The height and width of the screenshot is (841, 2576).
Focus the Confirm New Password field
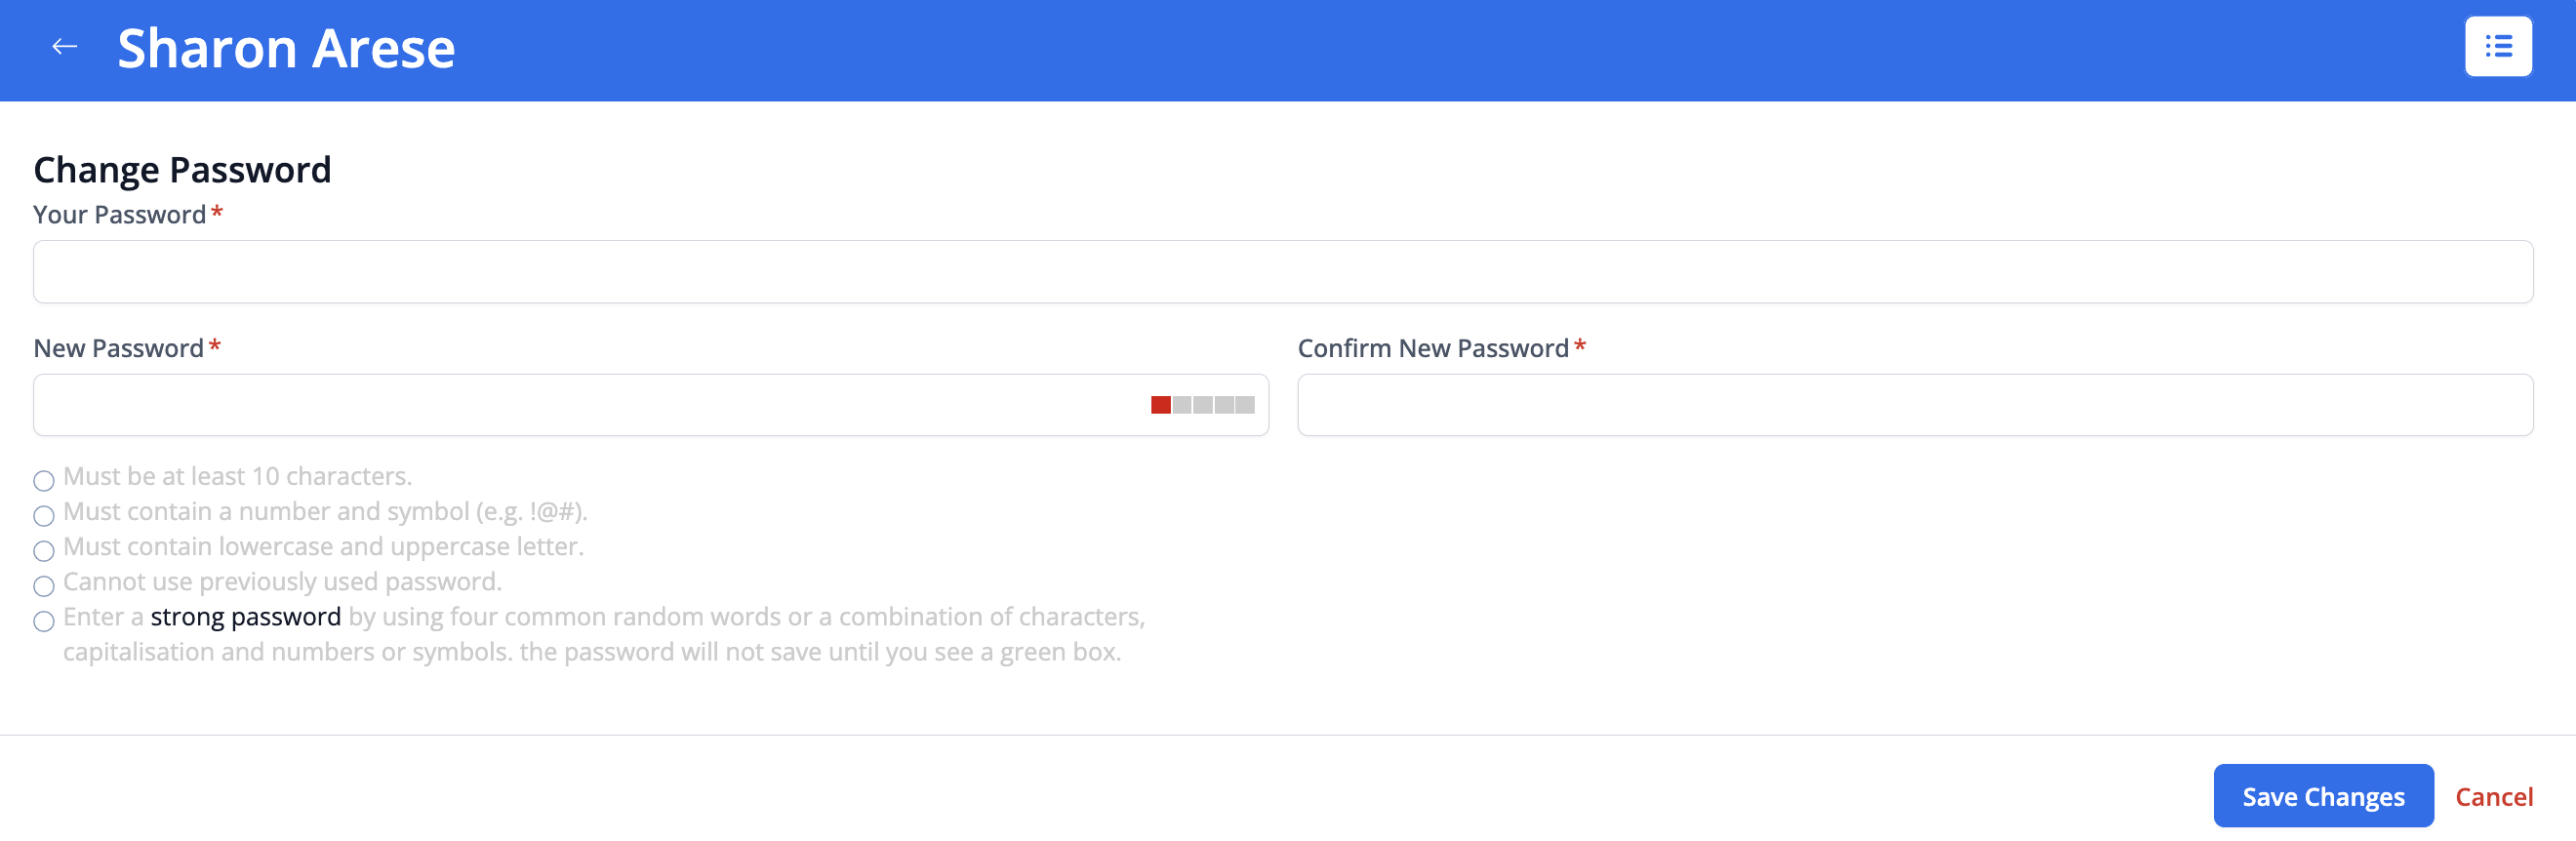[1914, 405]
